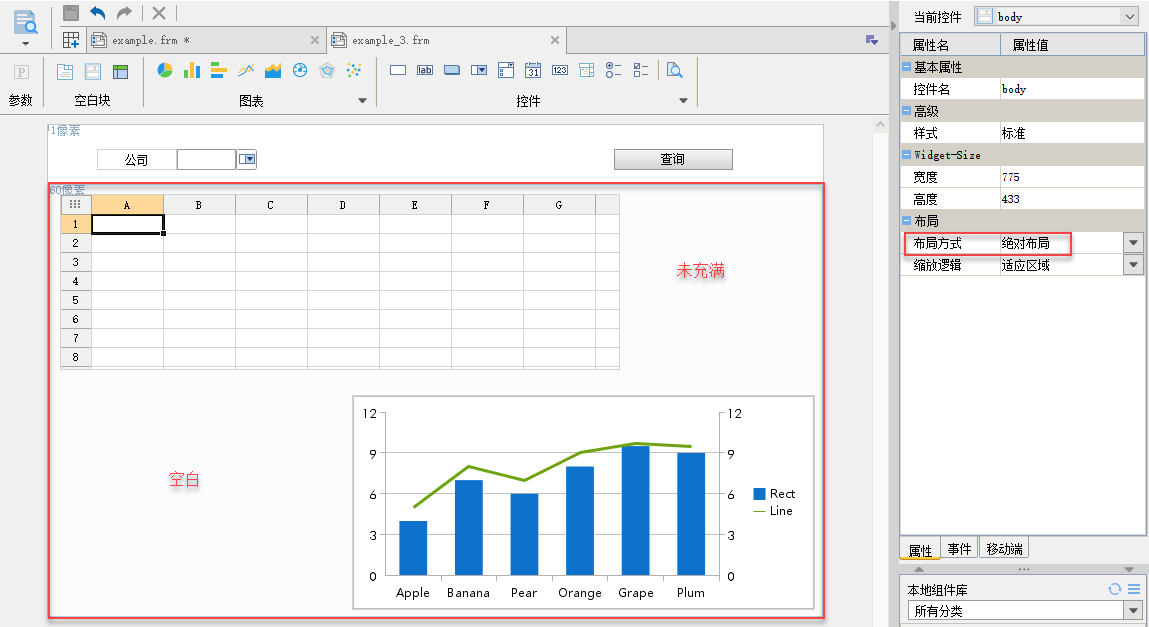Click the 样式 标准 value
The image size is (1149, 627).
(1071, 133)
